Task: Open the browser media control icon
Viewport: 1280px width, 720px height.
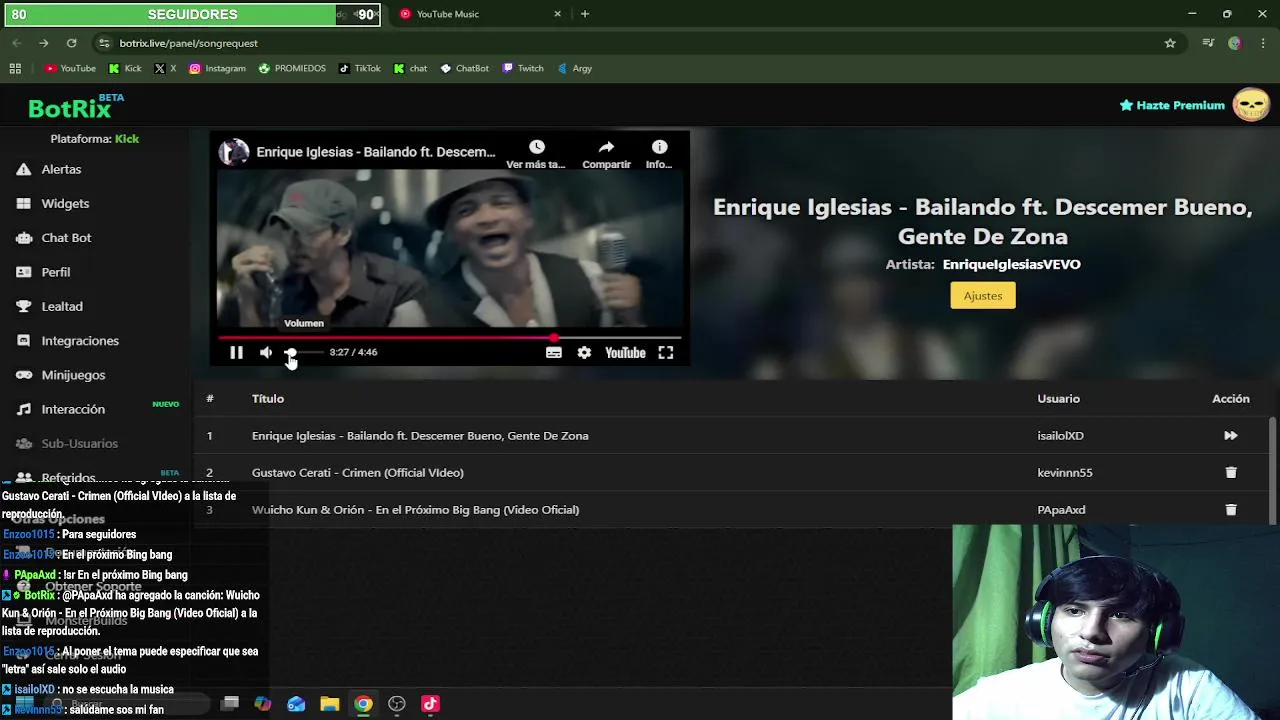Action: [x=1208, y=43]
